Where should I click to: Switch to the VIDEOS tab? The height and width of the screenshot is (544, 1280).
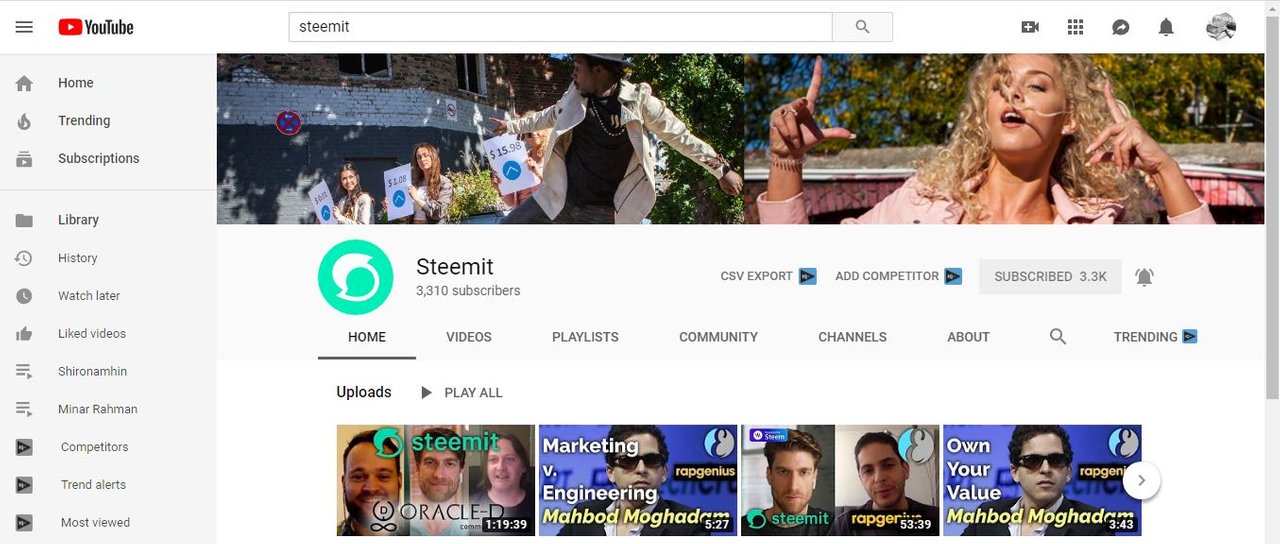point(469,337)
